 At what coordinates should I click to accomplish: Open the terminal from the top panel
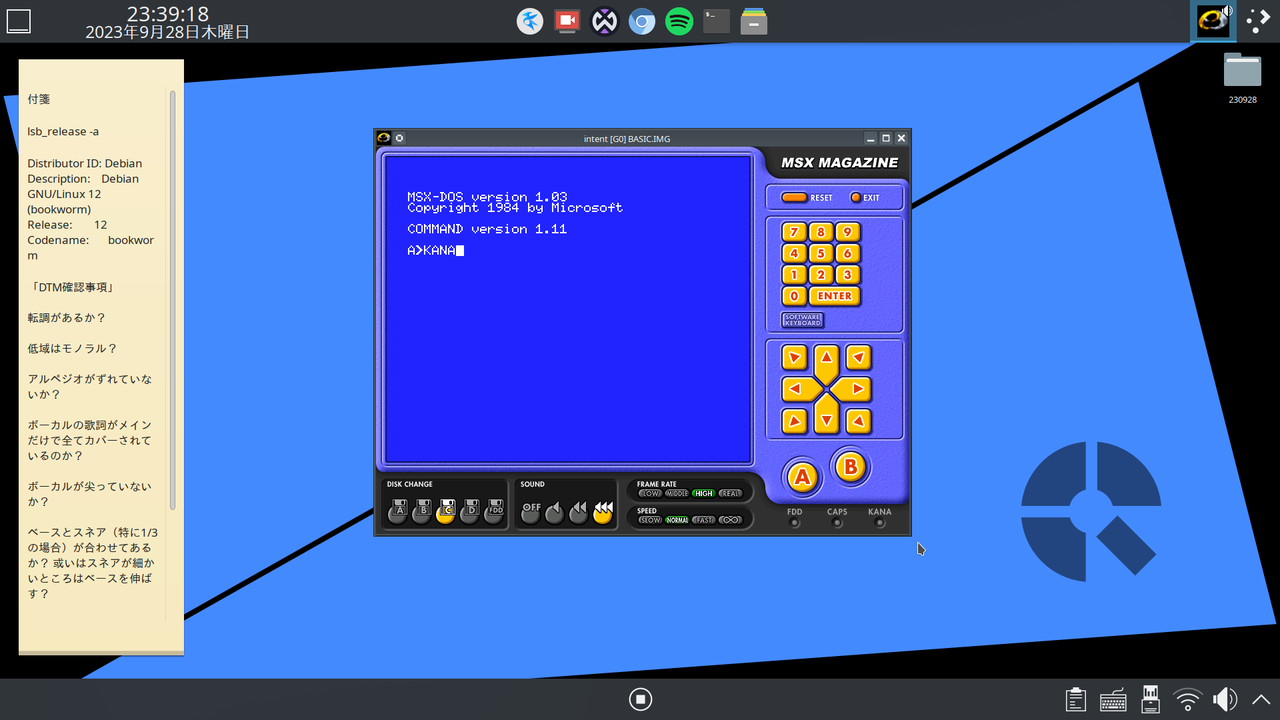tap(716, 21)
